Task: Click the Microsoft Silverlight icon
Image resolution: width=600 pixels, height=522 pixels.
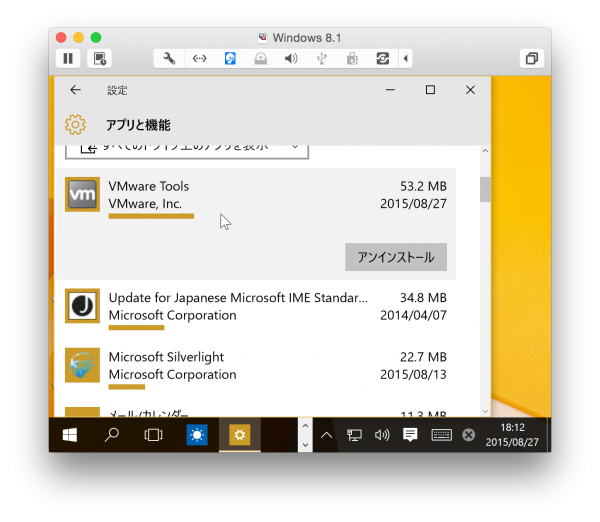Action: (82, 365)
